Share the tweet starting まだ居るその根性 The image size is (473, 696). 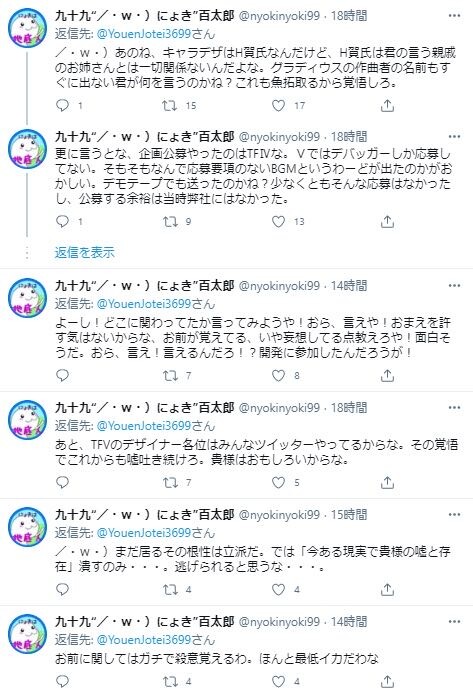click(x=387, y=589)
